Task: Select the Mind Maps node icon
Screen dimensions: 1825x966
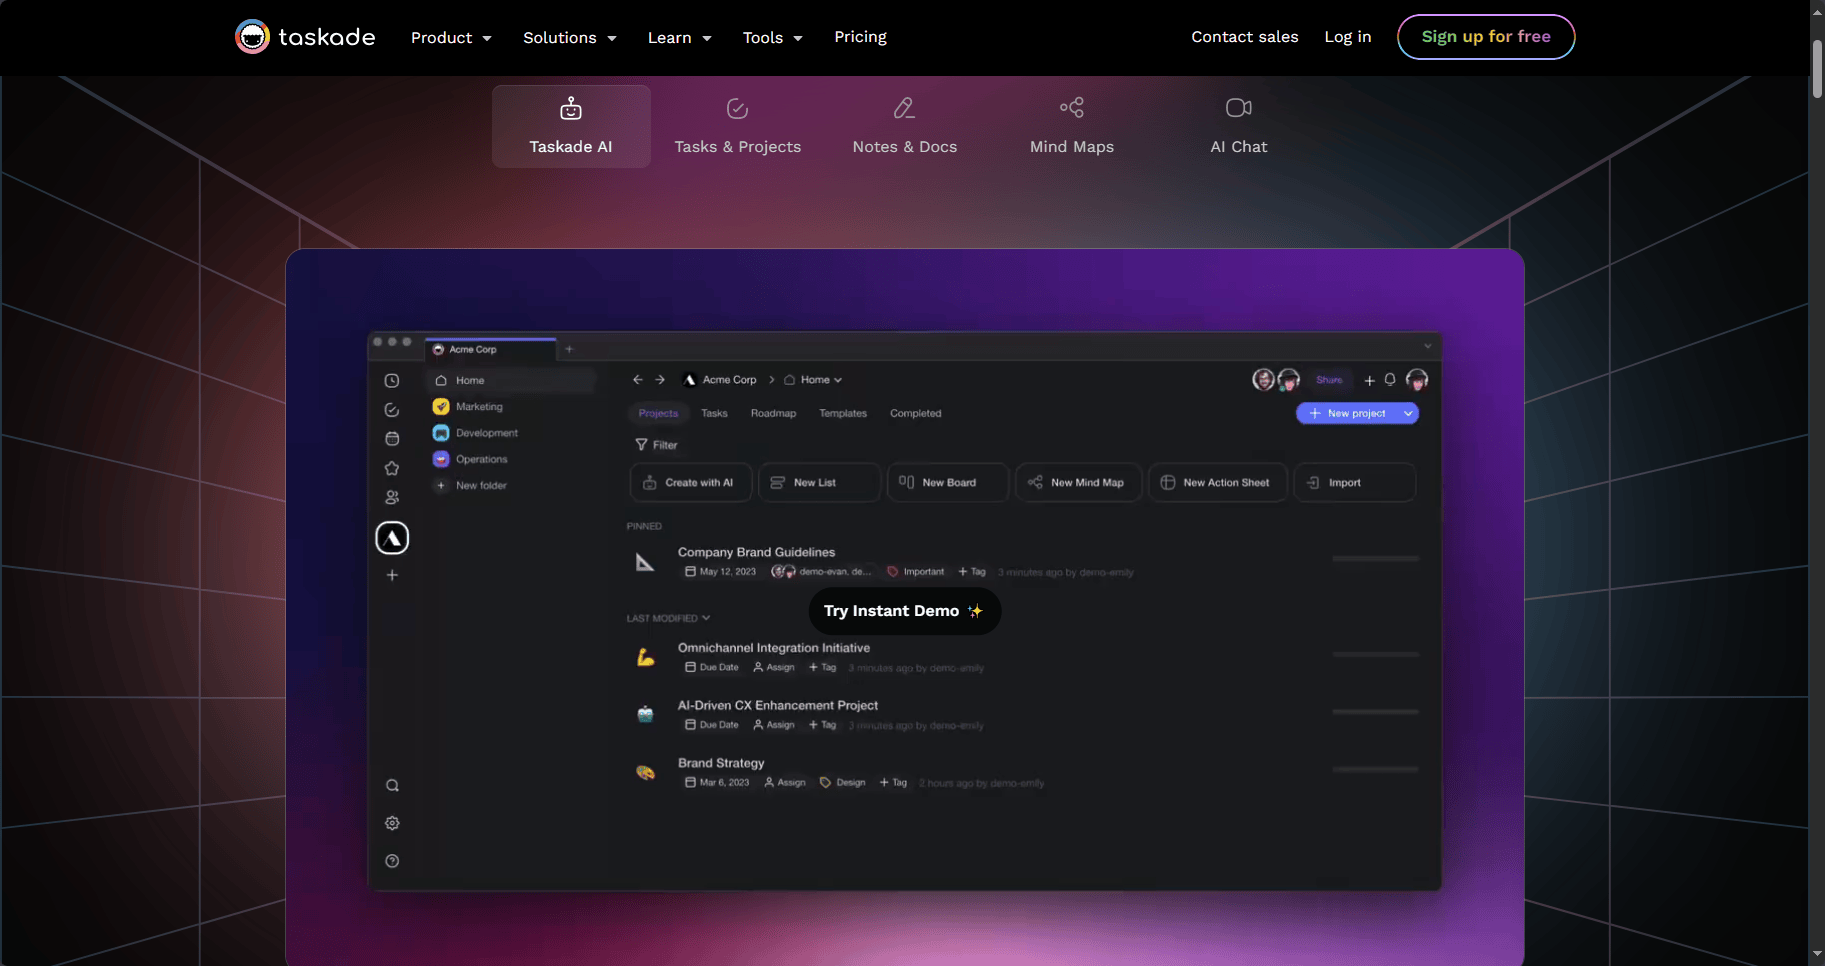Action: click(x=1071, y=107)
